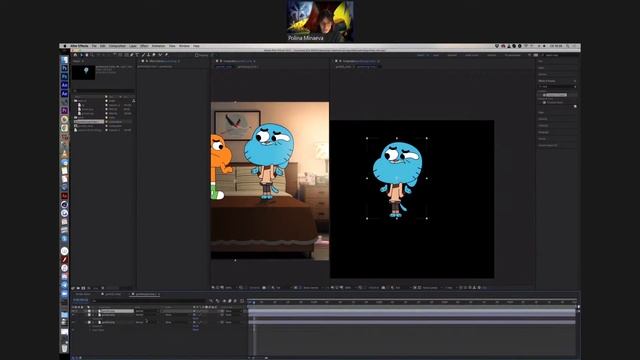640x360 pixels.
Task: Select the Selection (arrow) tool
Action: coord(81,55)
